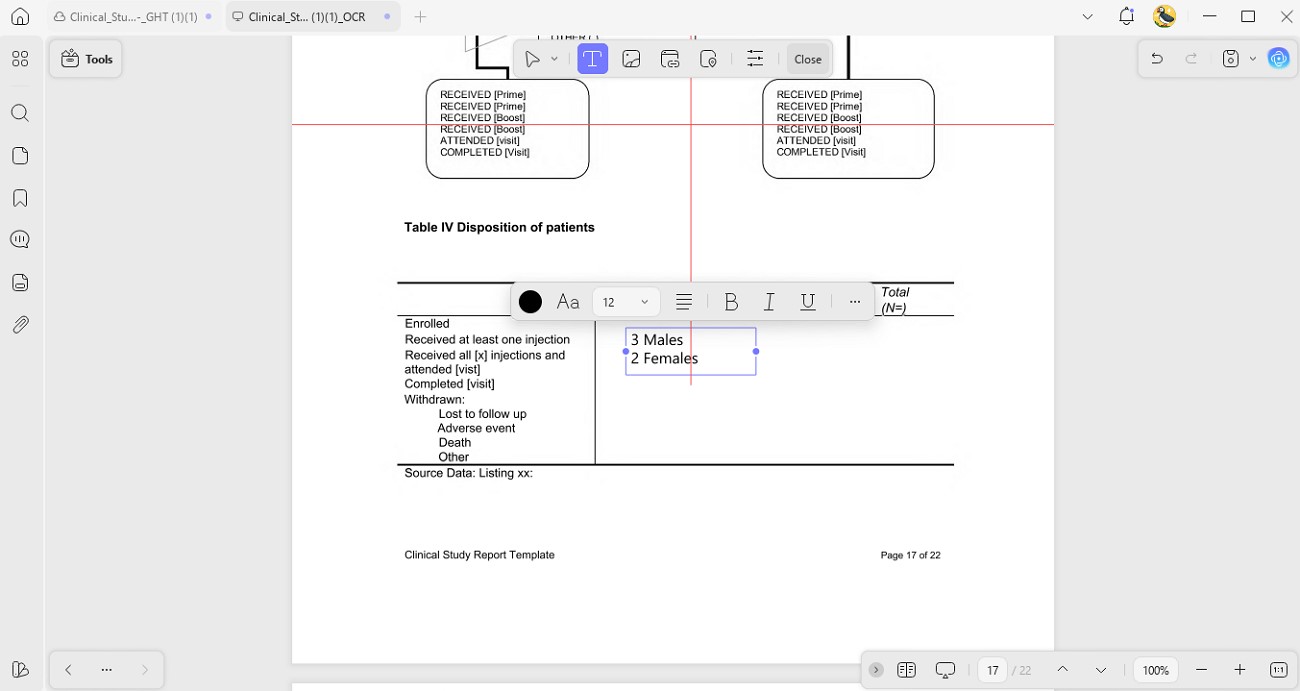Toggle bold formatting
The width and height of the screenshot is (1300, 691).
click(731, 301)
